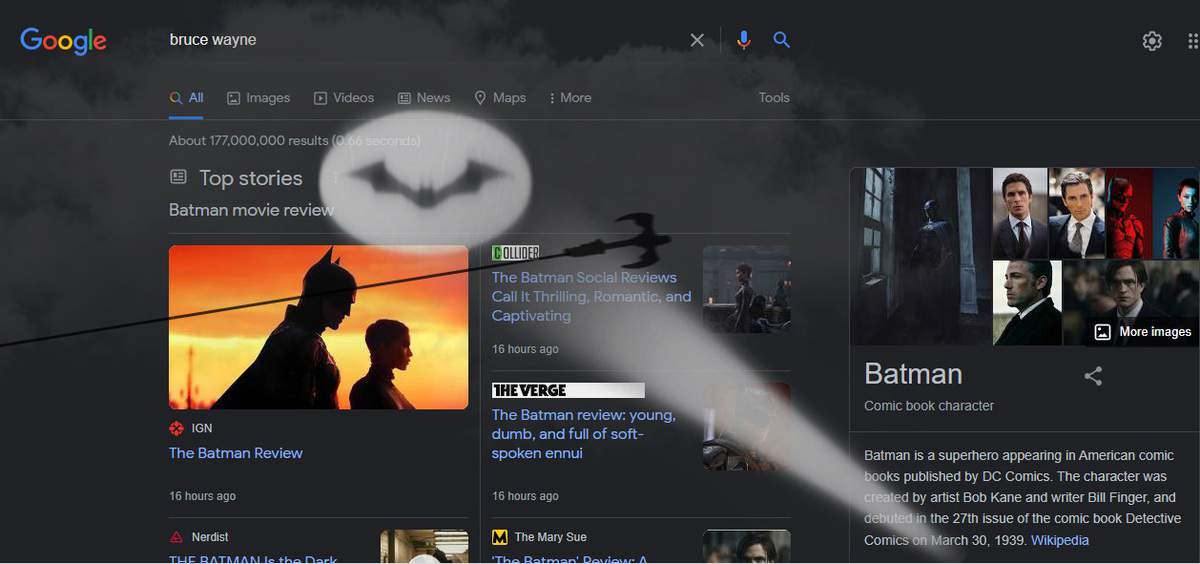
Task: Switch to the News tab
Action: tap(424, 98)
